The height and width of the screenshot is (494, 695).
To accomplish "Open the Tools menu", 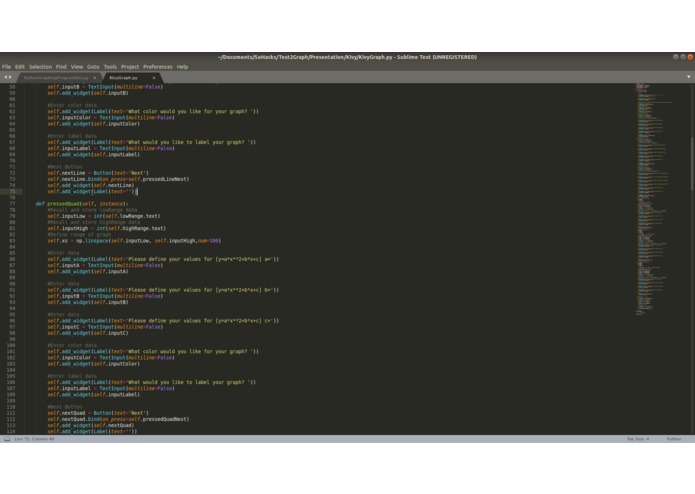I will tap(110, 67).
